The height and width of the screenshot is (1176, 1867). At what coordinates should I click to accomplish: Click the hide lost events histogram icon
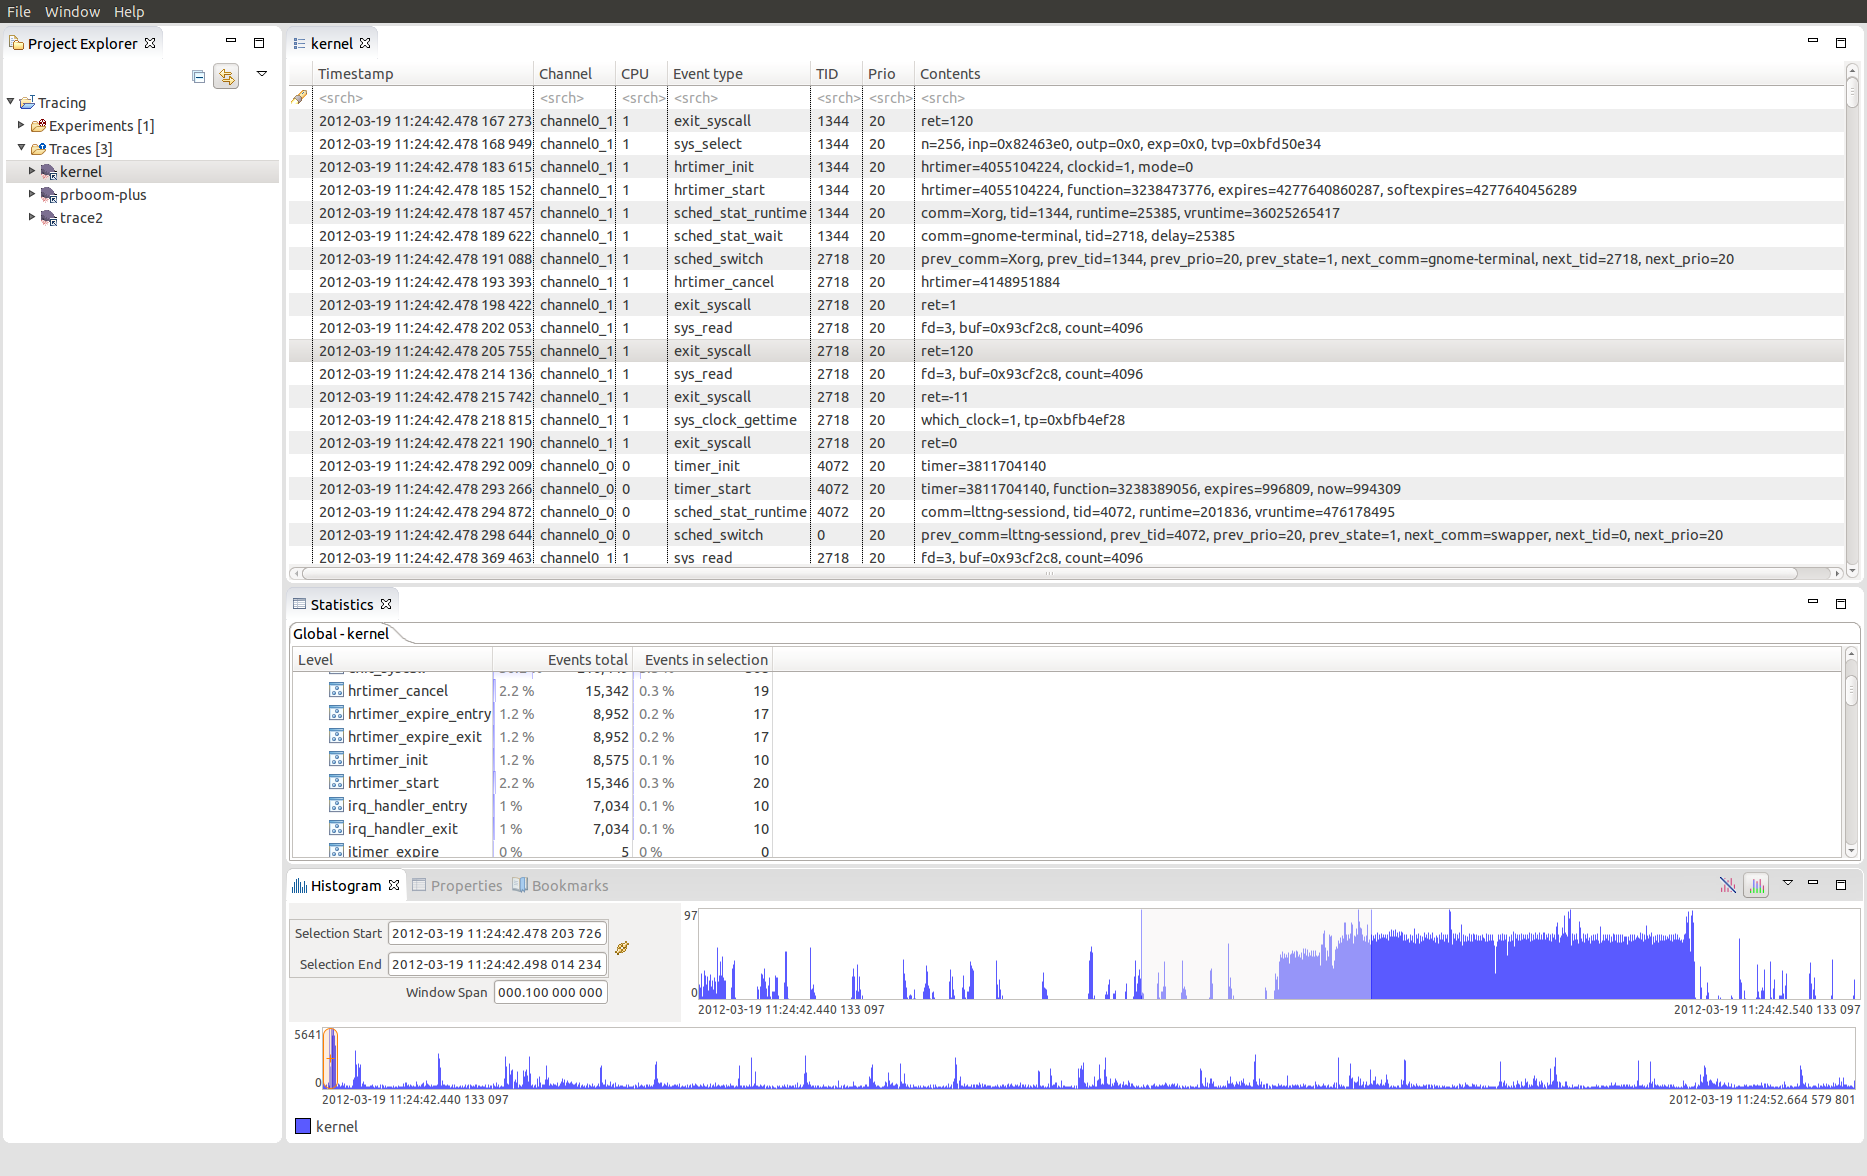[1727, 885]
